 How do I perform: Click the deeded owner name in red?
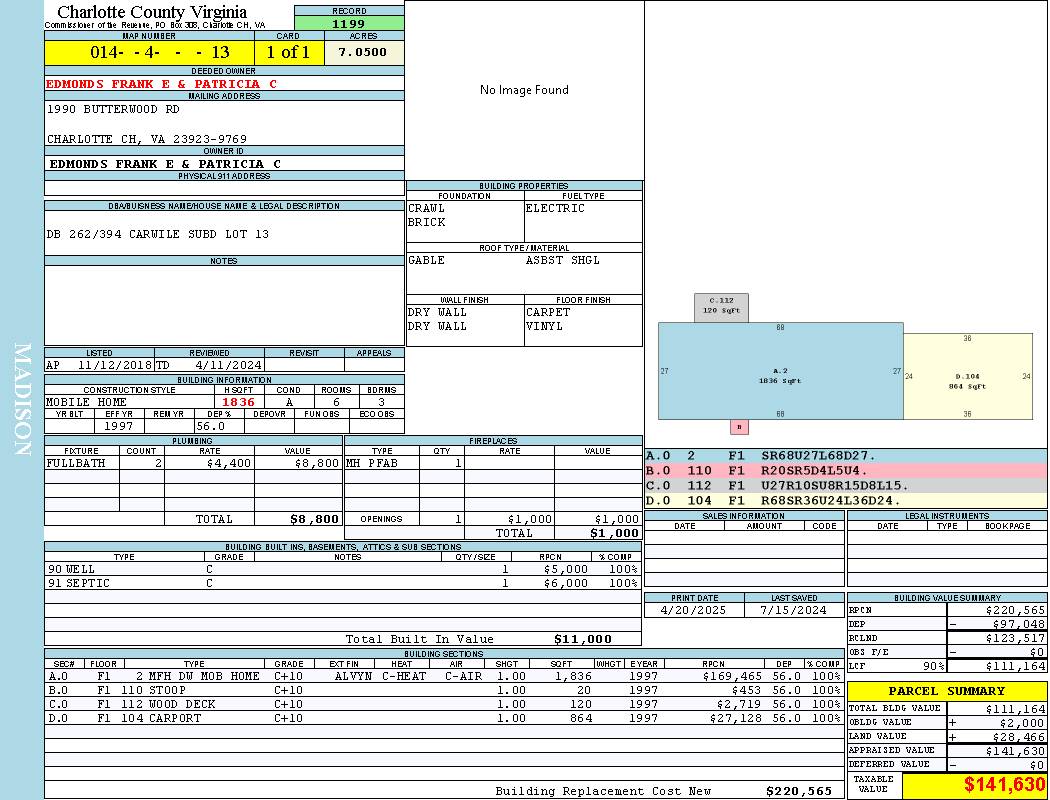161,84
